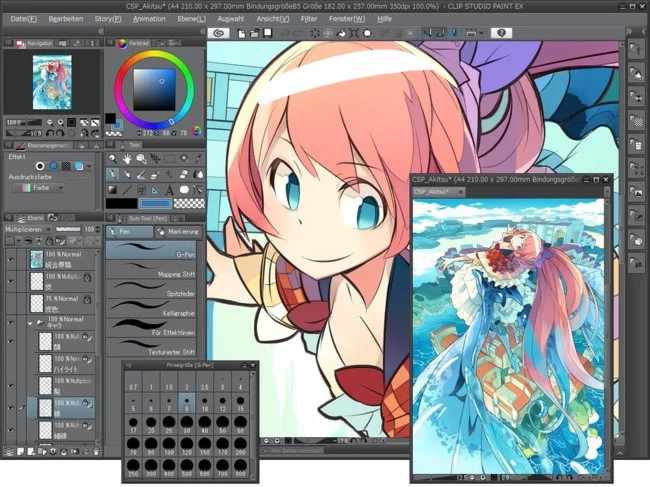The height and width of the screenshot is (487, 650).
Task: Select the Move layer tool
Action: 155,158
